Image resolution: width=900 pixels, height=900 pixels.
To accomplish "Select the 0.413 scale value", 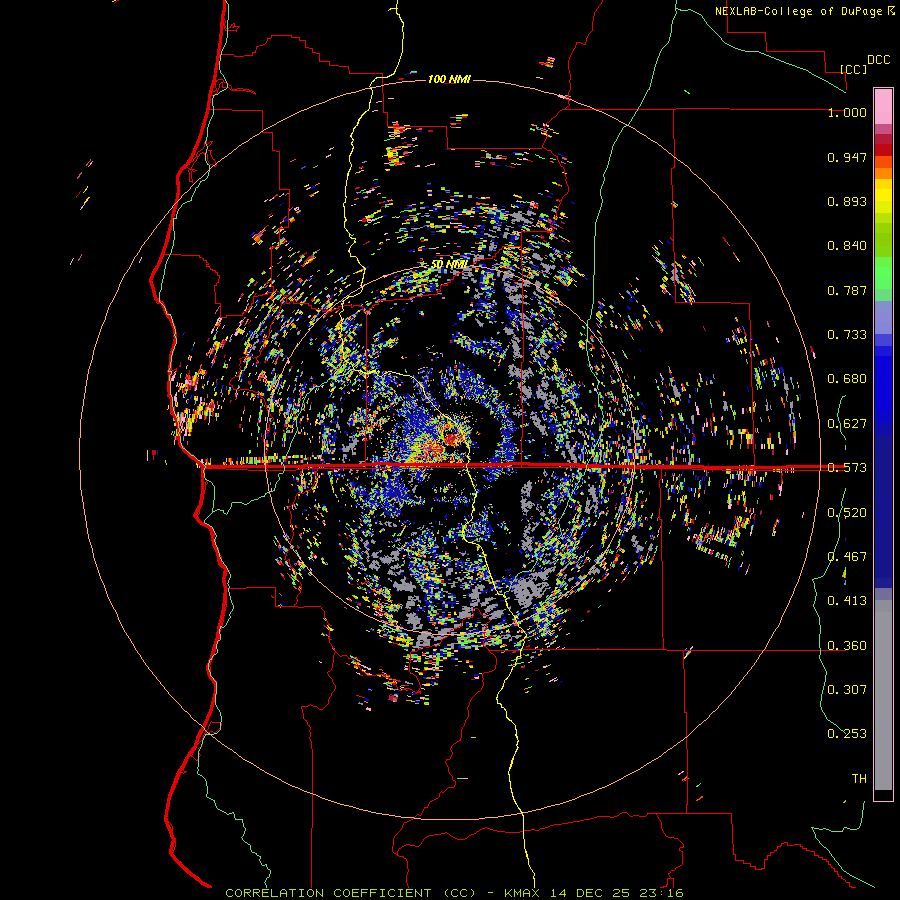I will [847, 601].
